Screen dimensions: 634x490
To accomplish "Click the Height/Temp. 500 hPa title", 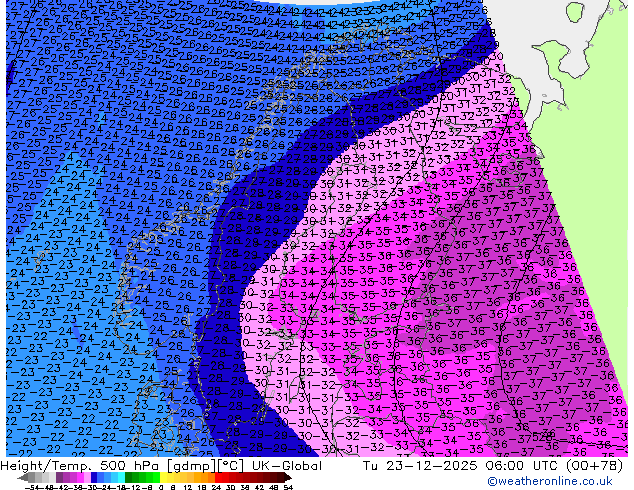I will point(80,466).
